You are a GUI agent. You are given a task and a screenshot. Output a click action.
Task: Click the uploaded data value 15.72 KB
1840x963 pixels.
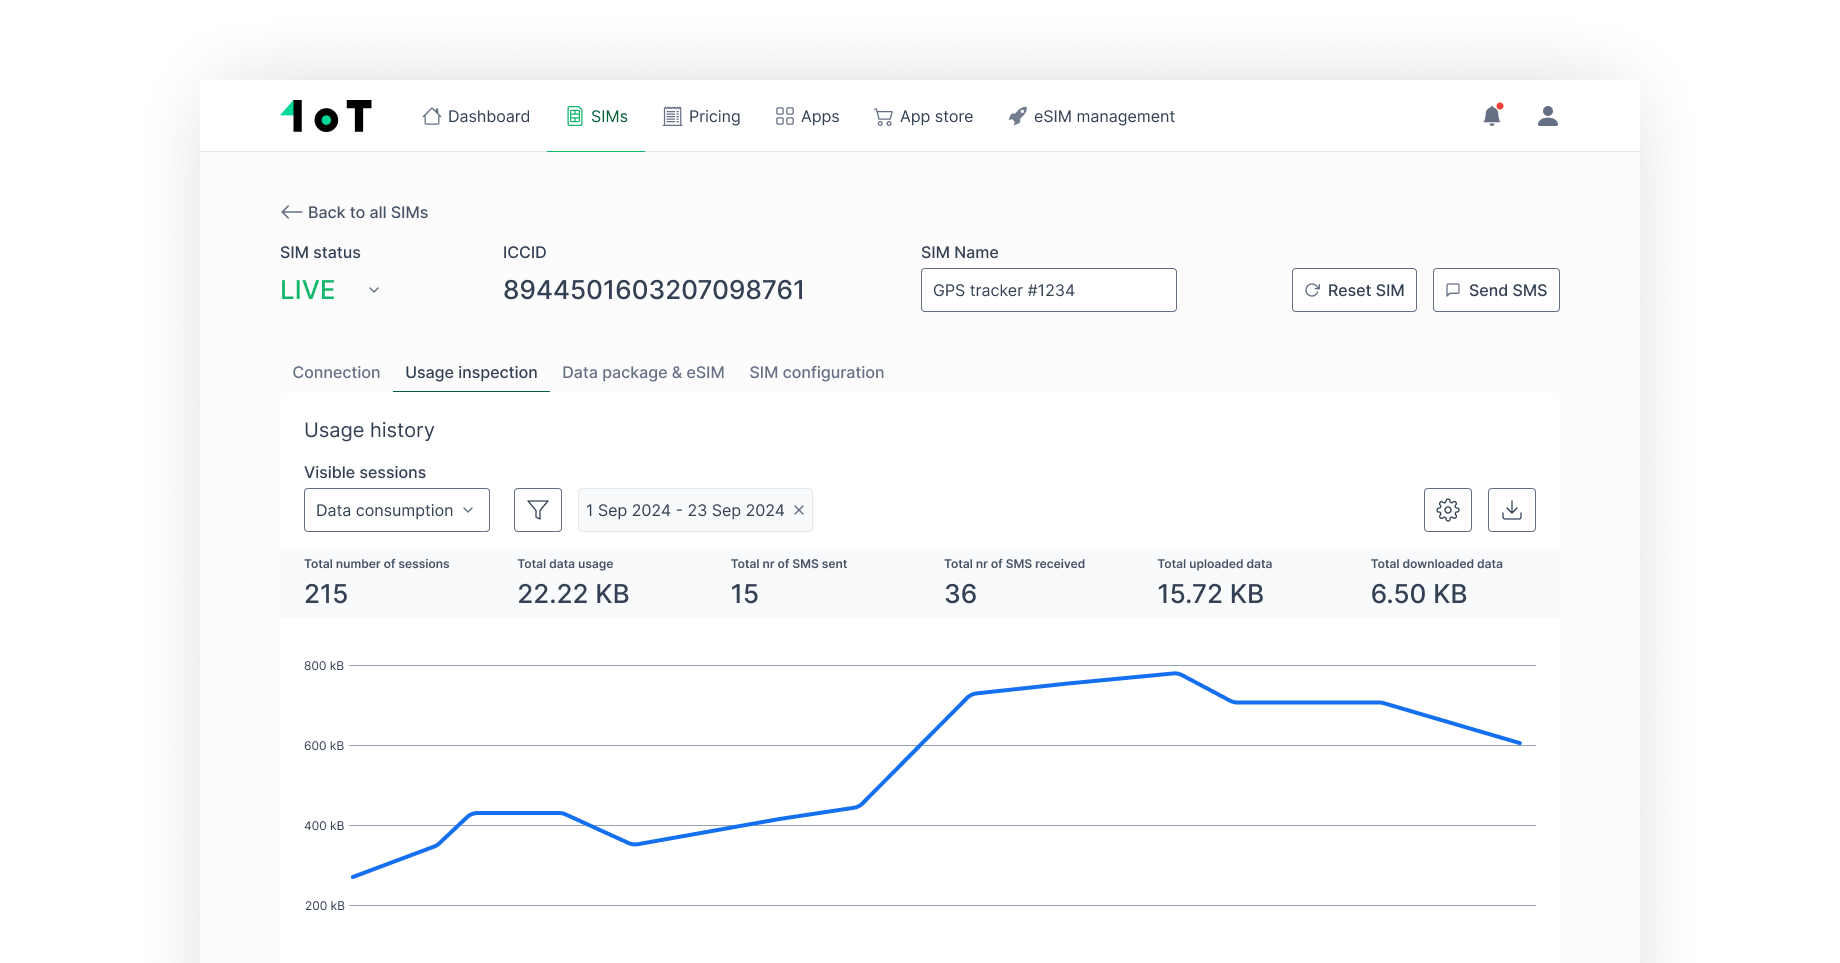[1210, 594]
